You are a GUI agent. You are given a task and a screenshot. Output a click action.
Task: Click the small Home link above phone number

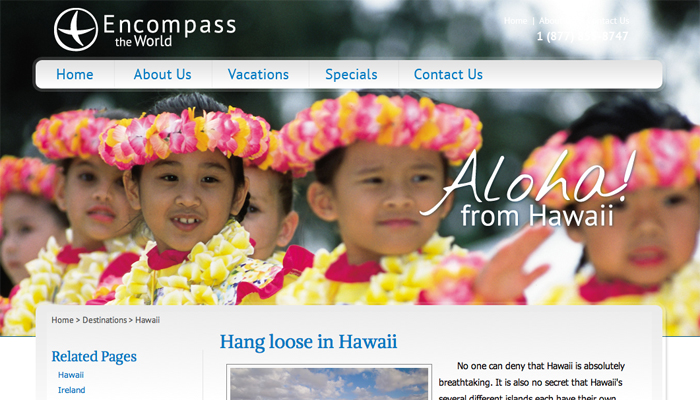[516, 21]
